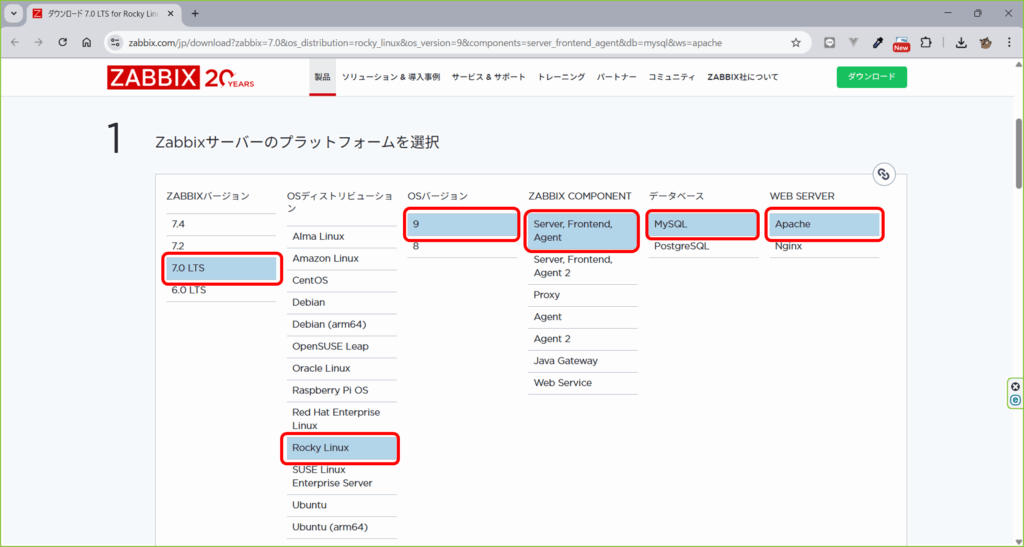Choose Ubuntu distribution (not arm64)
1024x547 pixels.
pos(342,505)
